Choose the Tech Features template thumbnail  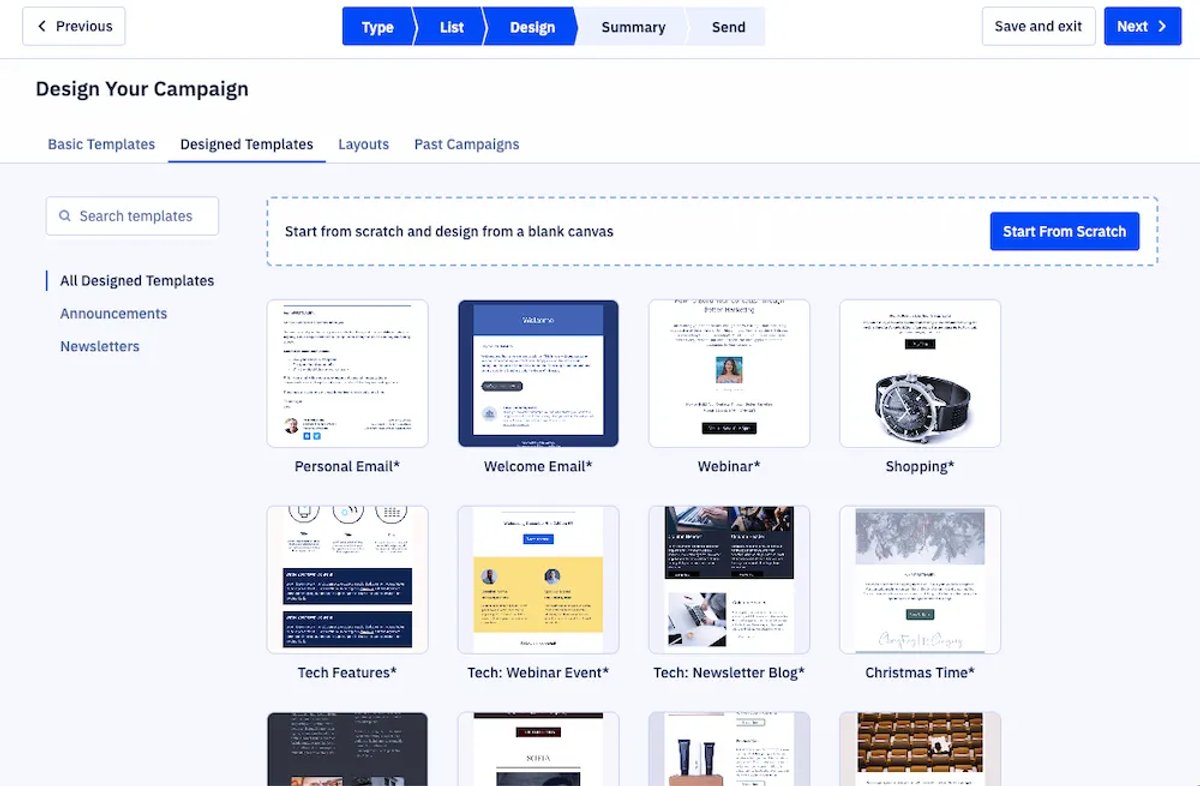click(347, 580)
